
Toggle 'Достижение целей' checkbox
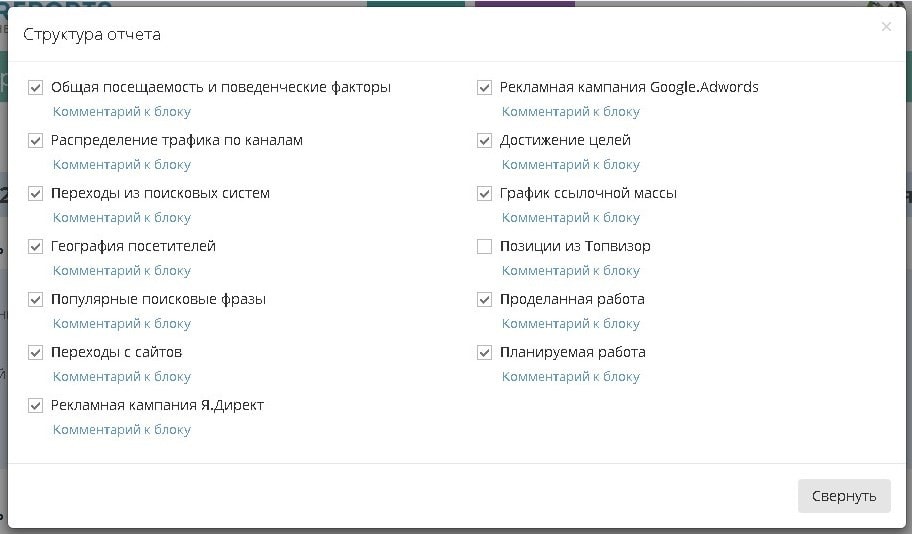click(x=485, y=141)
